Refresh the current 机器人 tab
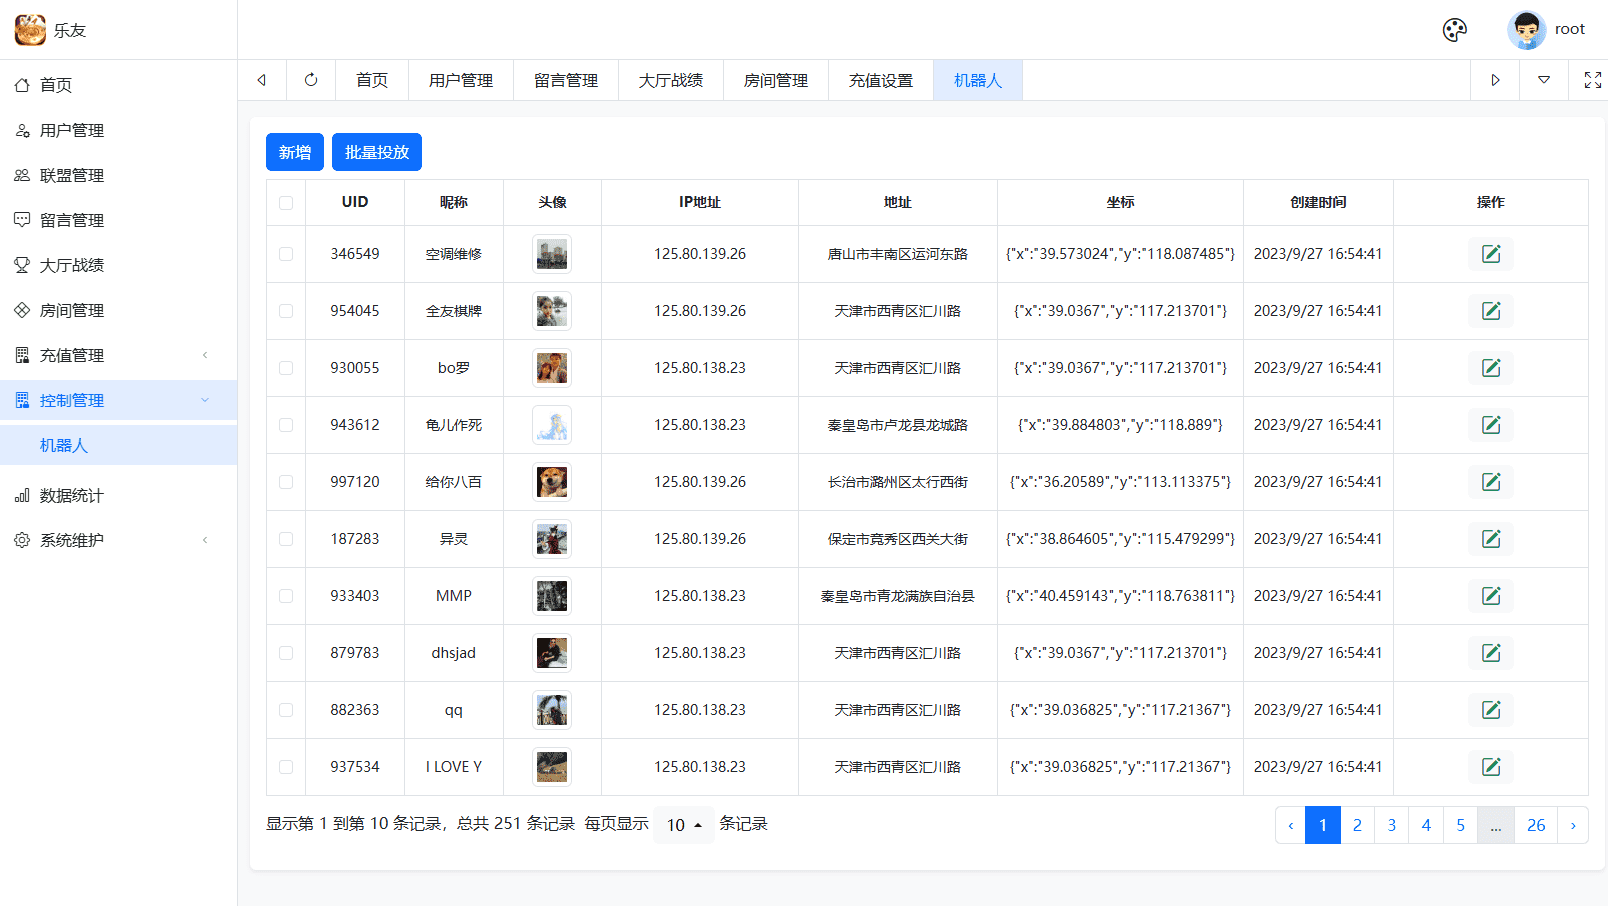This screenshot has height=906, width=1608. point(311,80)
